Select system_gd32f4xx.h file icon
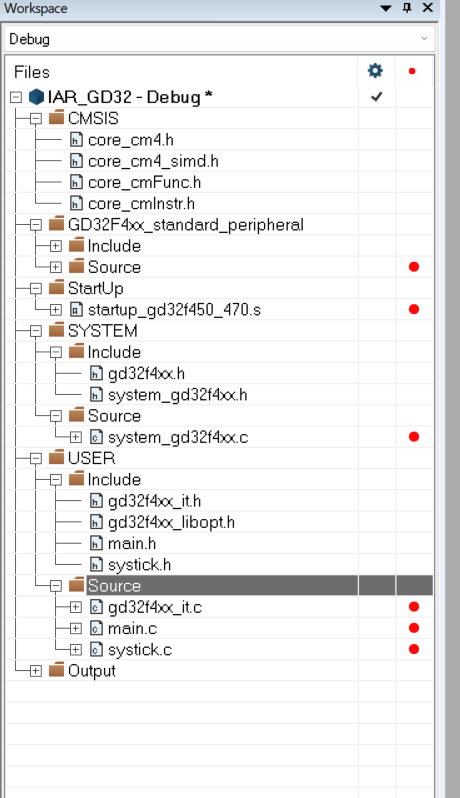This screenshot has height=798, width=460. (96, 394)
